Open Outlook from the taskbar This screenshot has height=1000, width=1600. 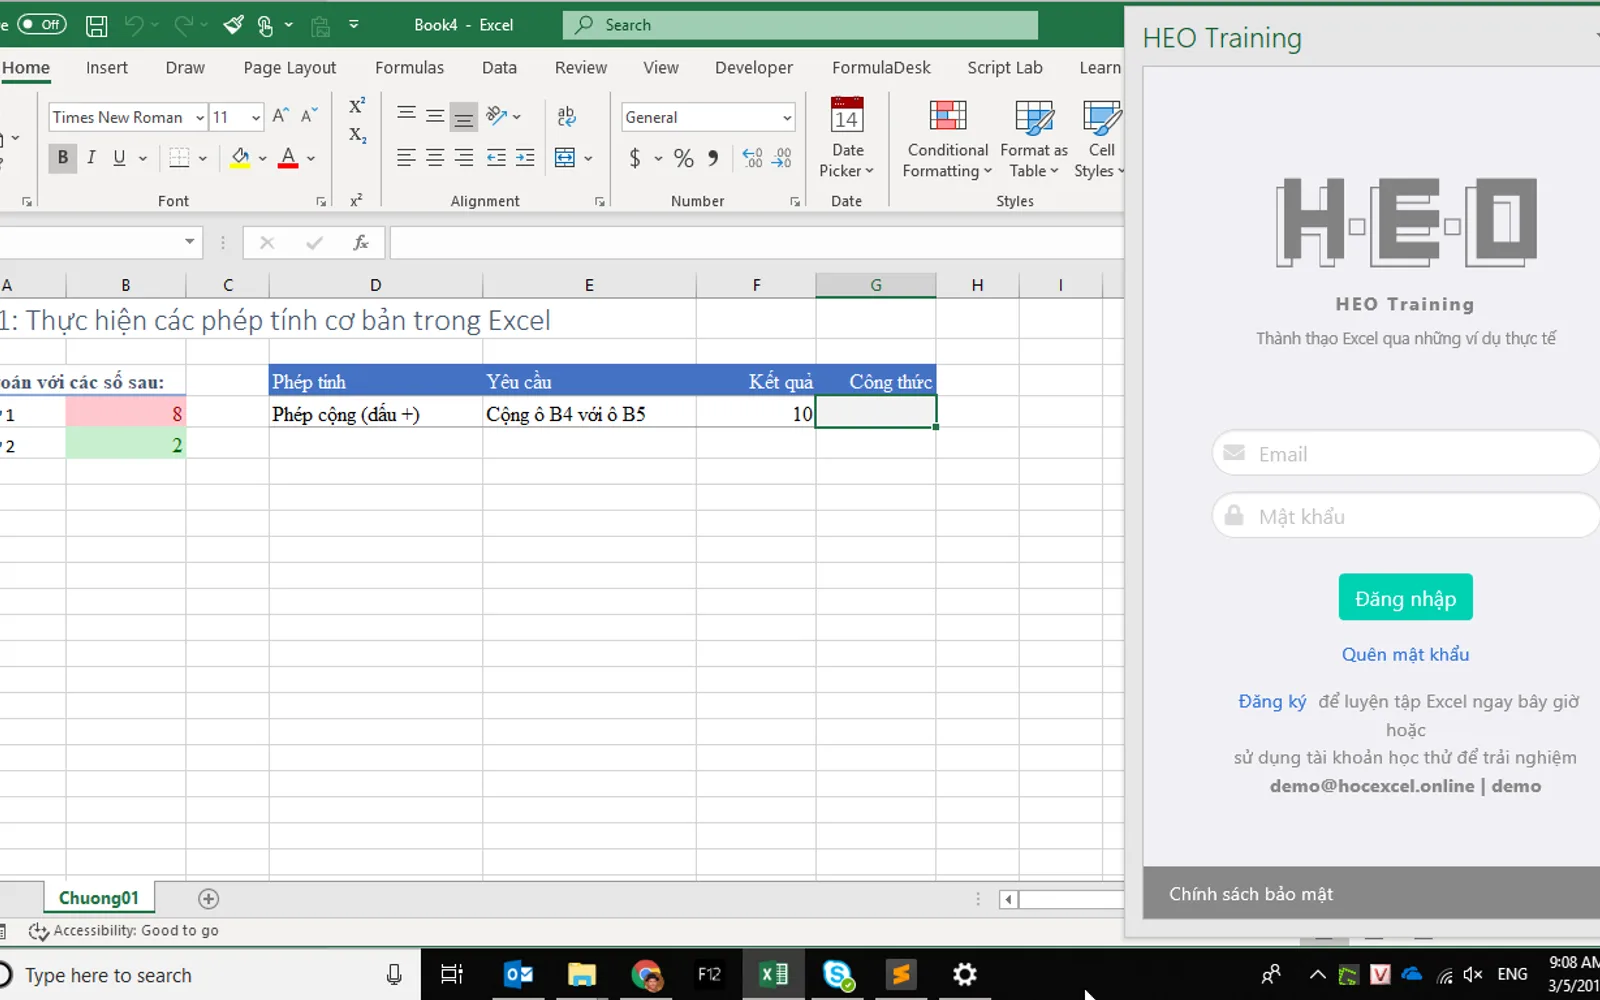(518, 974)
